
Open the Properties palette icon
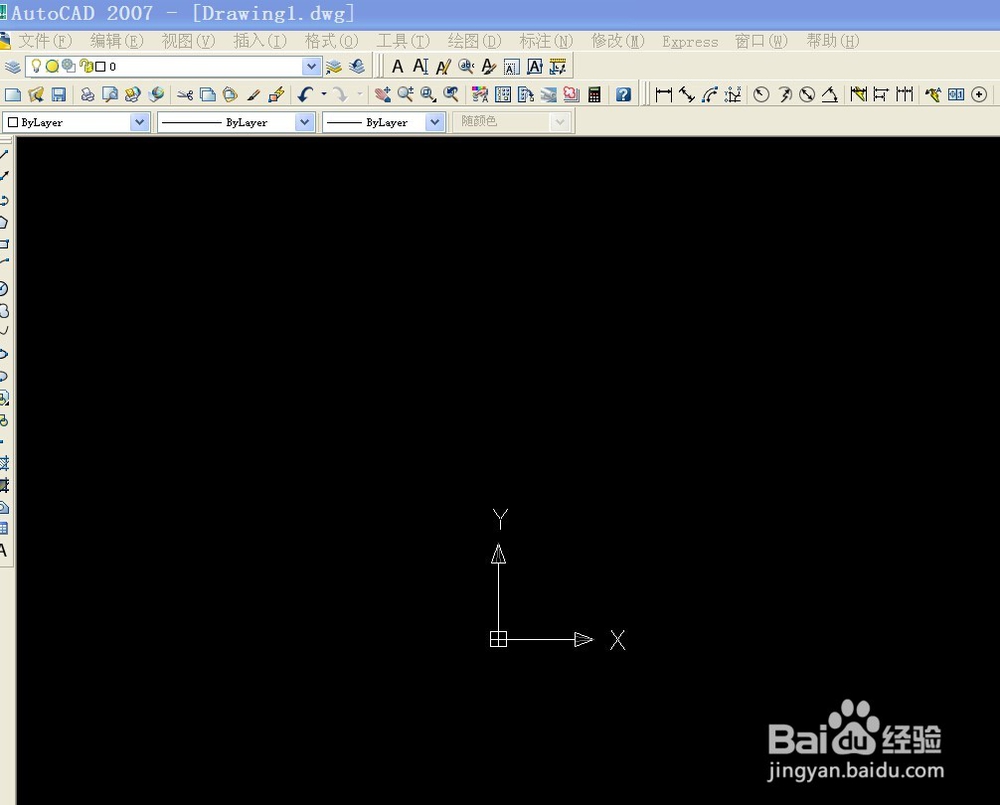(x=480, y=95)
